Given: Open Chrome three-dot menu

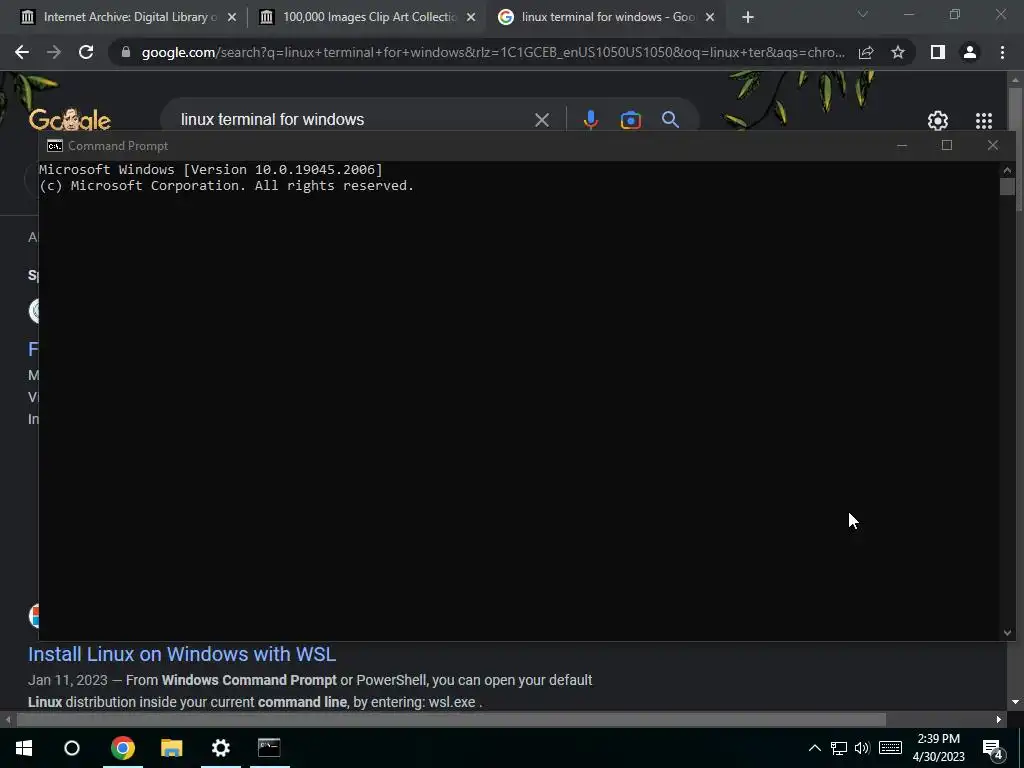Looking at the screenshot, I should click(1002, 52).
